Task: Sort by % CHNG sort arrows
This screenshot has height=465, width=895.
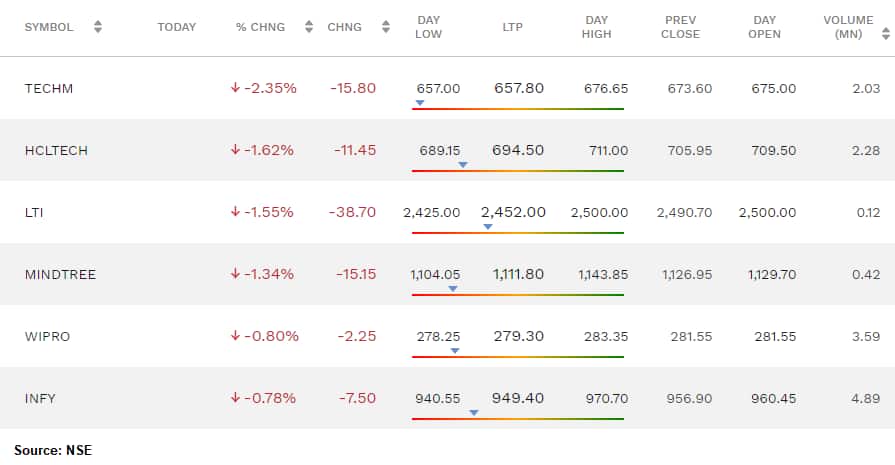Action: (x=309, y=27)
